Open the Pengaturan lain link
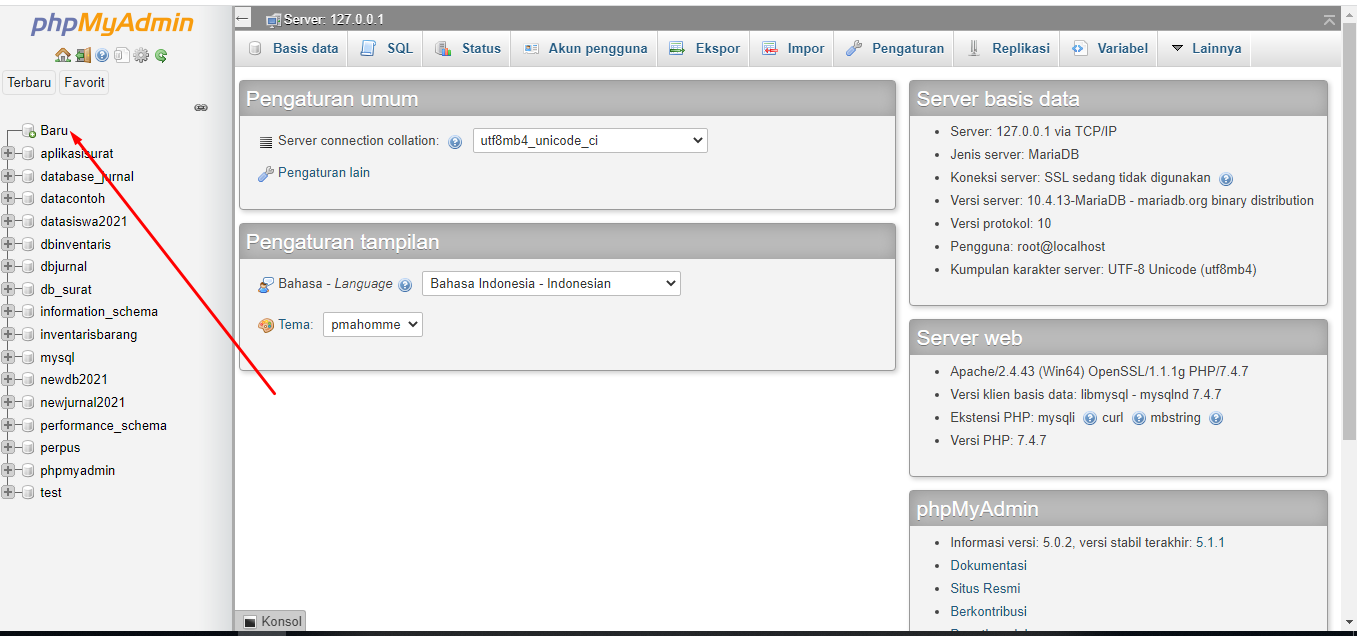Viewport: 1357px width, 636px height. tap(324, 173)
